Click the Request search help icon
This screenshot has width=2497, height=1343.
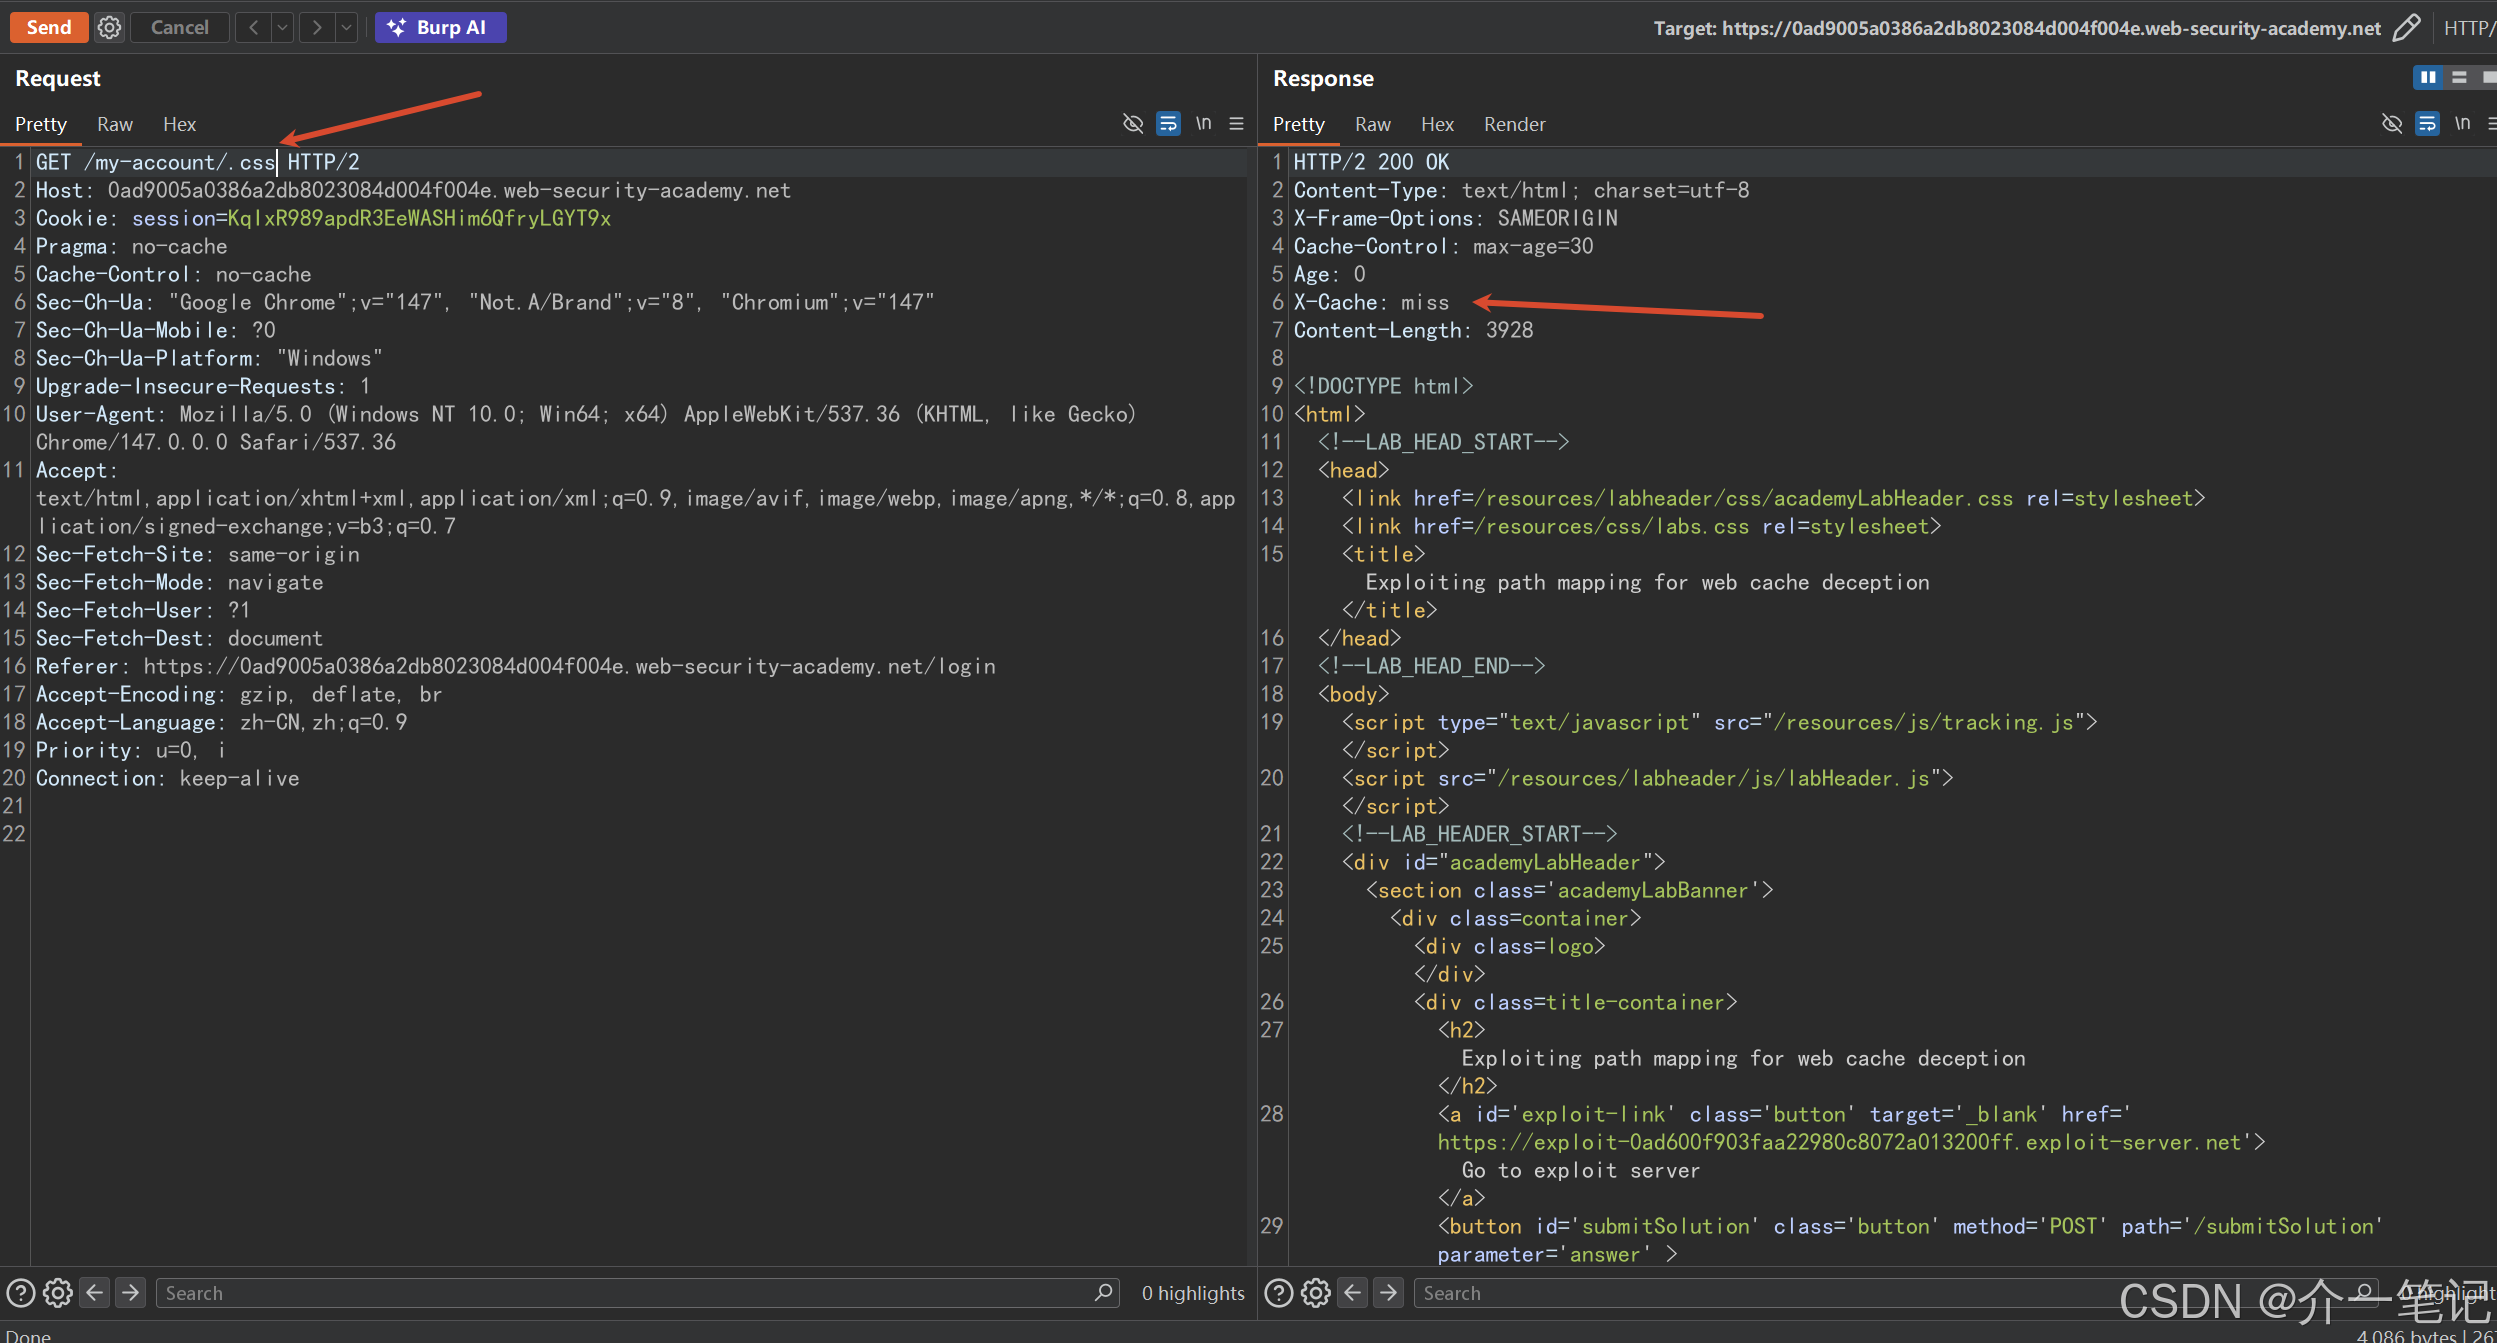[21, 1293]
